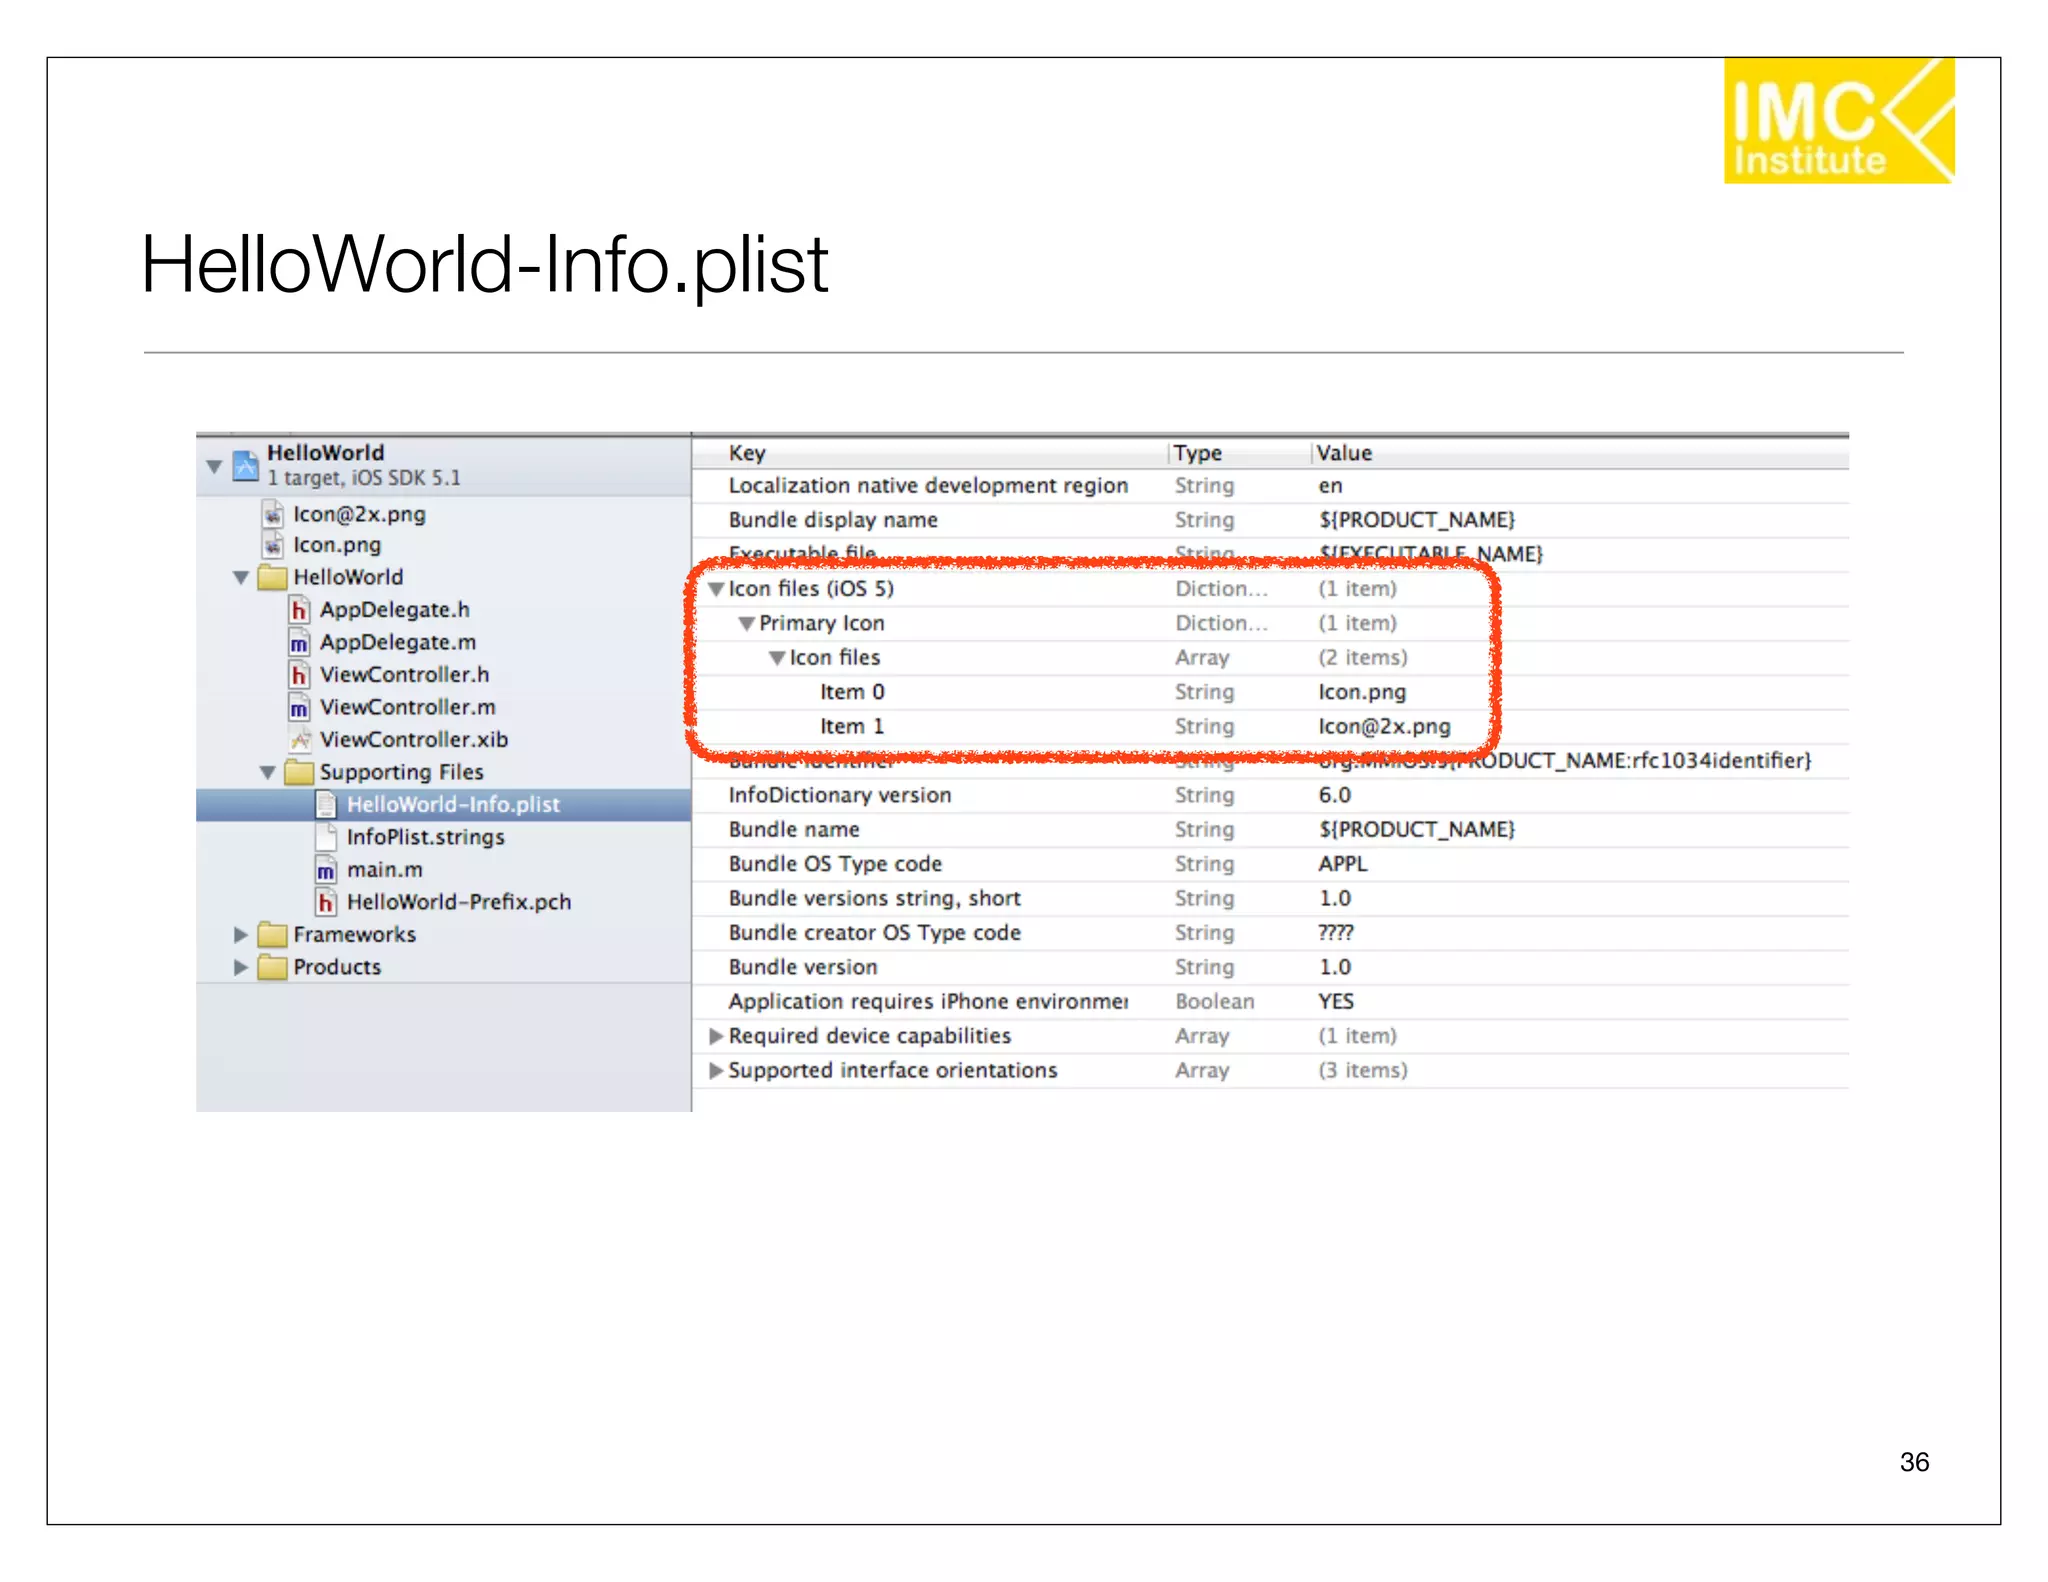Click the HelloWorld Xcode project icon
The image size is (2048, 1582).
pyautogui.click(x=246, y=466)
